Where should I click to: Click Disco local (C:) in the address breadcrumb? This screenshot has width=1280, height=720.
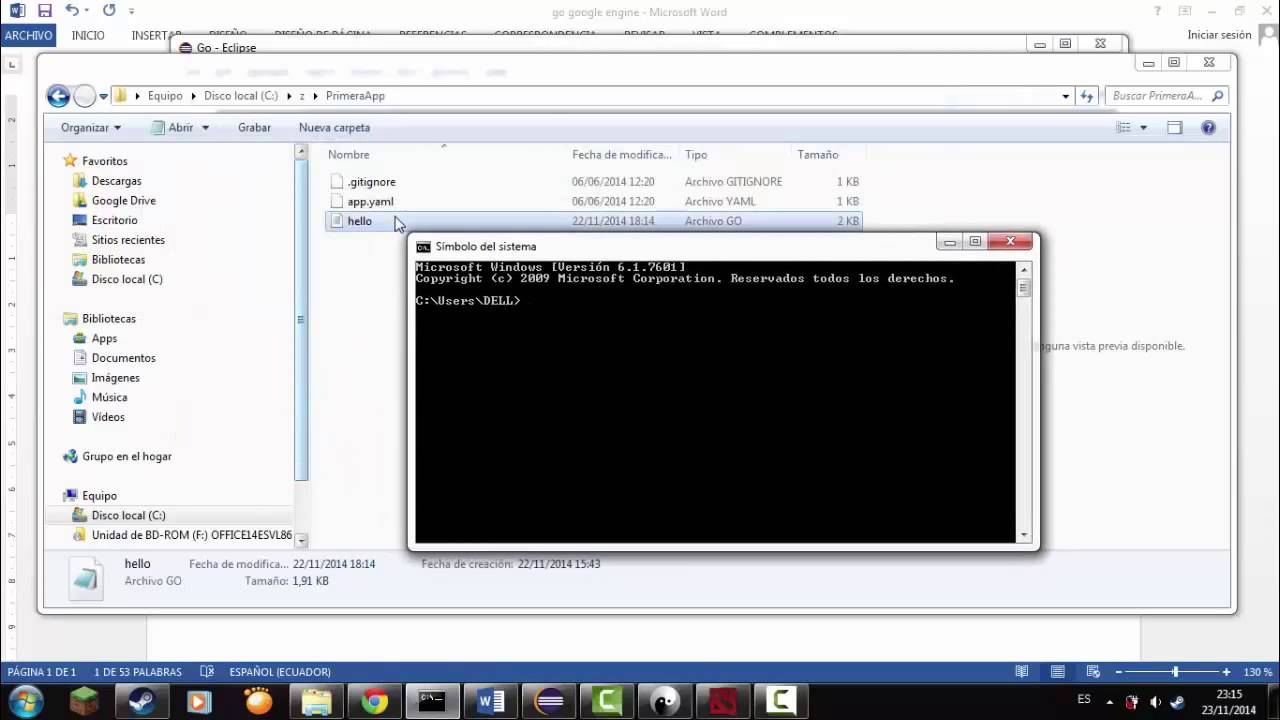coord(241,96)
